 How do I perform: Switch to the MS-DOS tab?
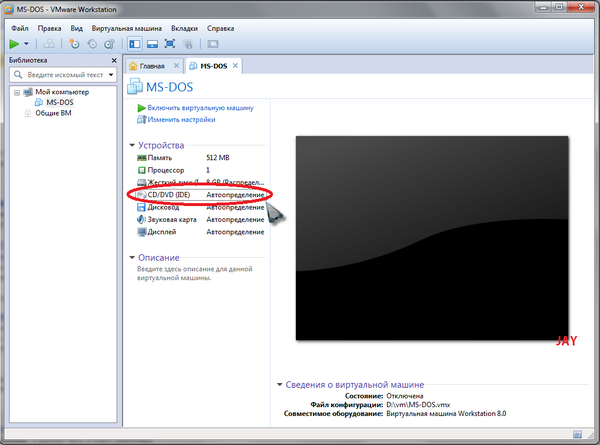(214, 66)
